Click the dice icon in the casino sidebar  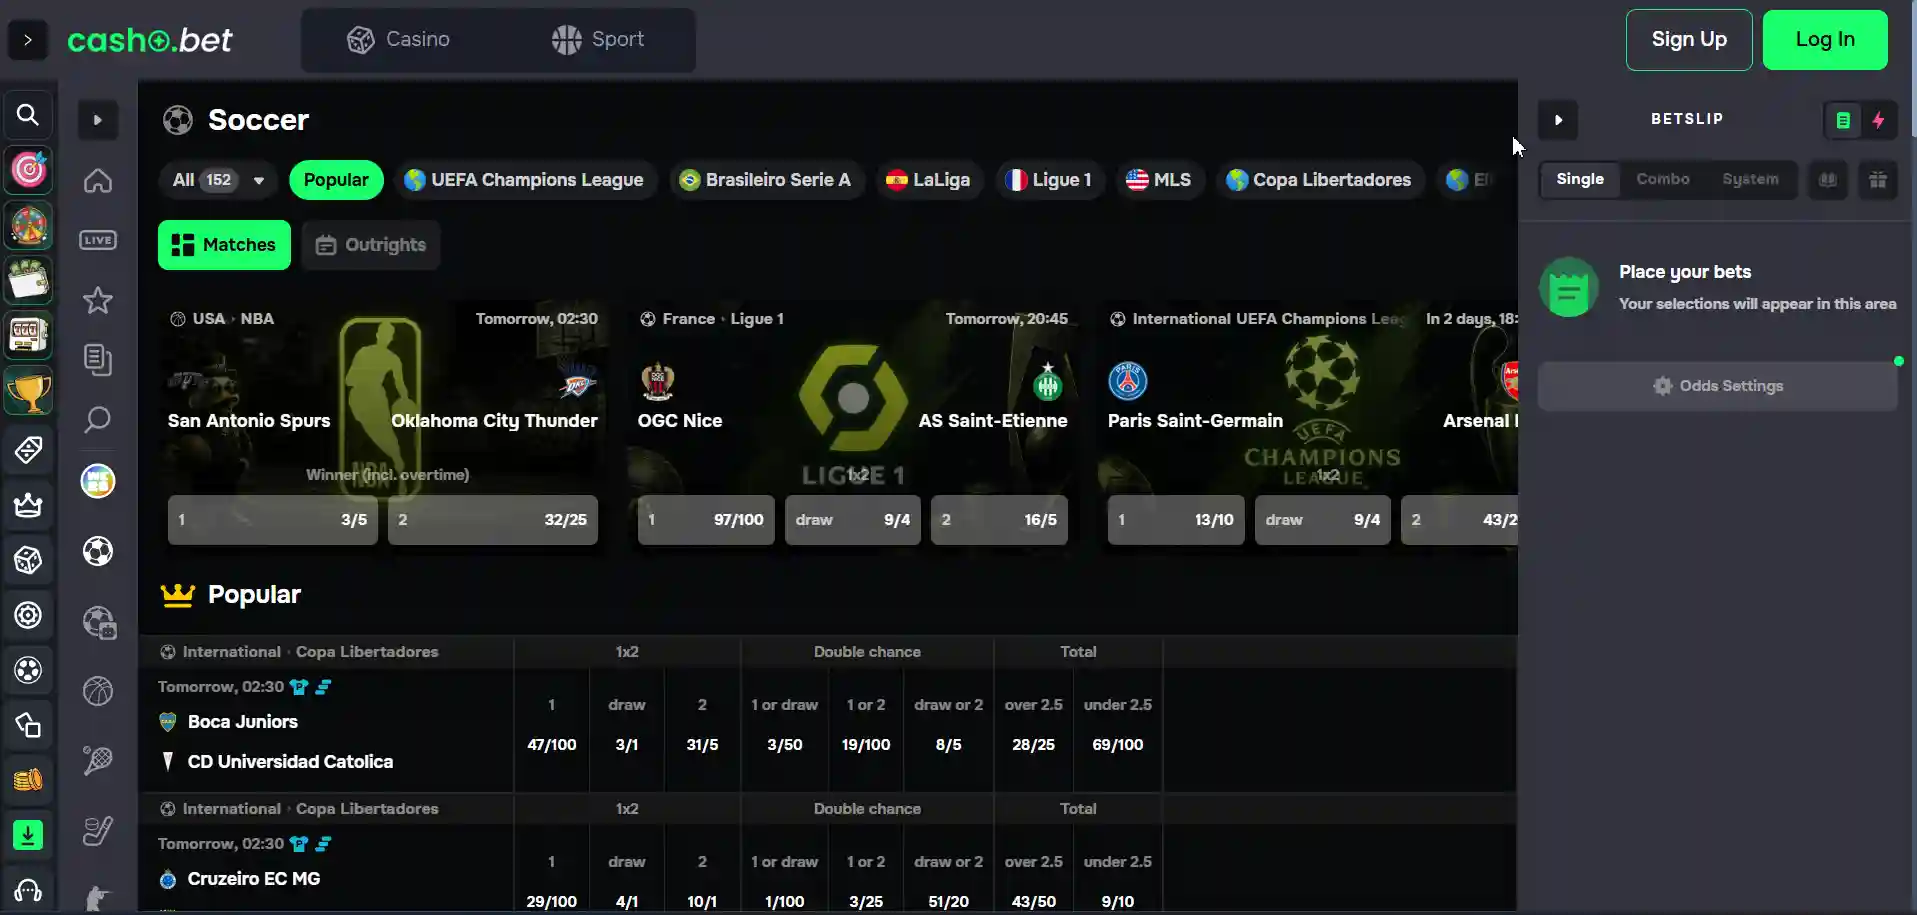[28, 560]
